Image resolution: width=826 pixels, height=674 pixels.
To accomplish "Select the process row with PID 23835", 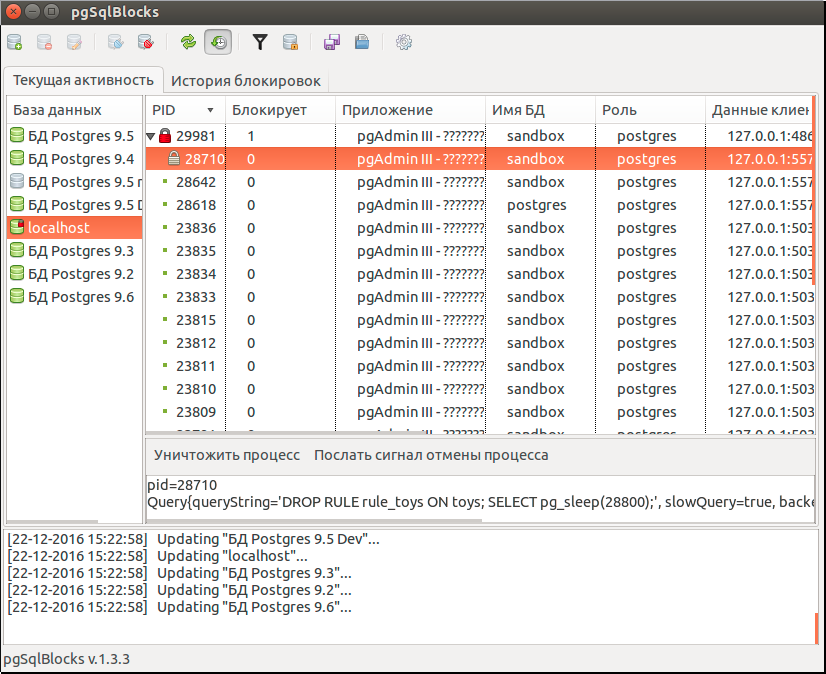I will 479,251.
